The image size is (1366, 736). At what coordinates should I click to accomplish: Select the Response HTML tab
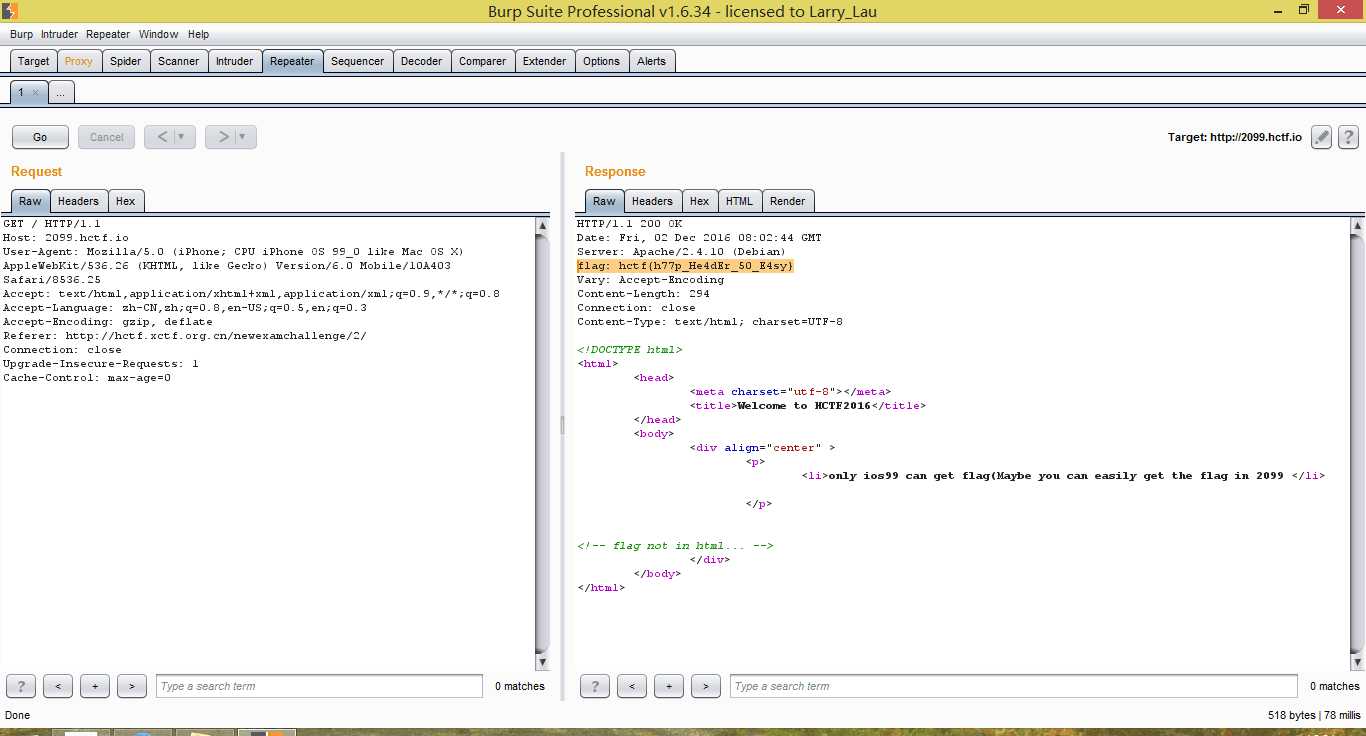(x=740, y=201)
